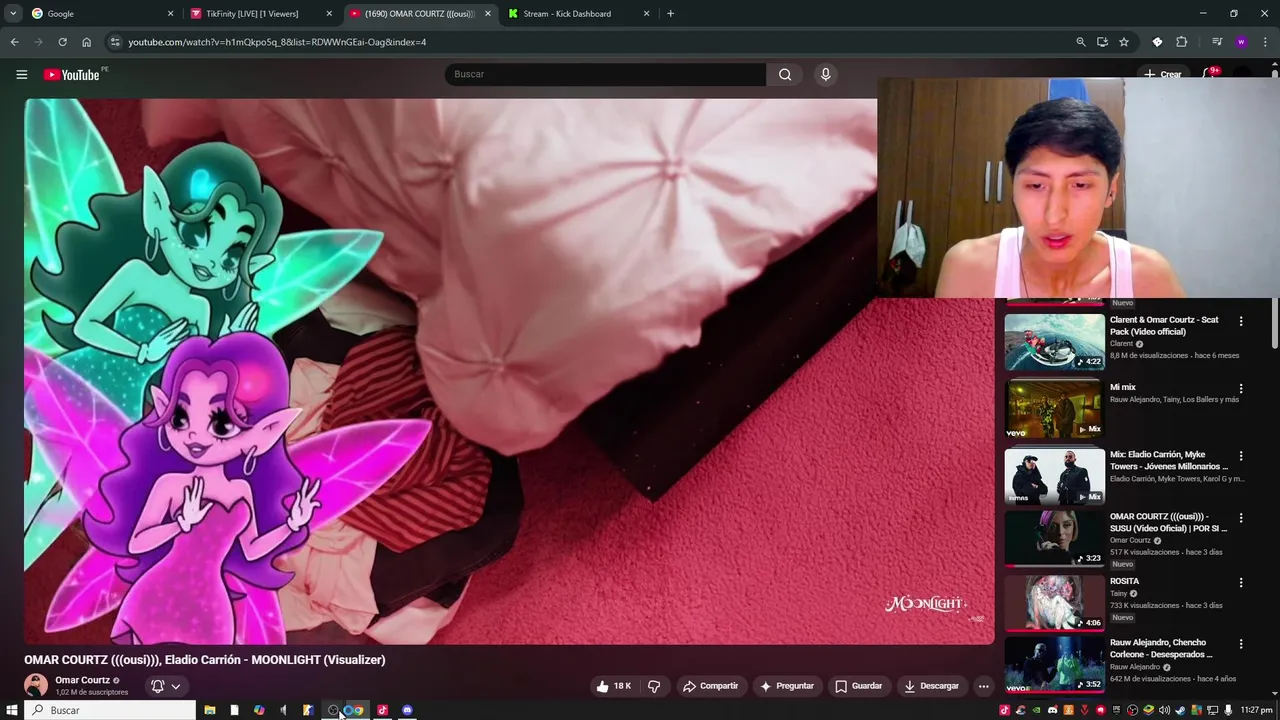This screenshot has width=1280, height=720.
Task: Open Chrome zoom magnifier in address bar
Action: (x=1080, y=42)
